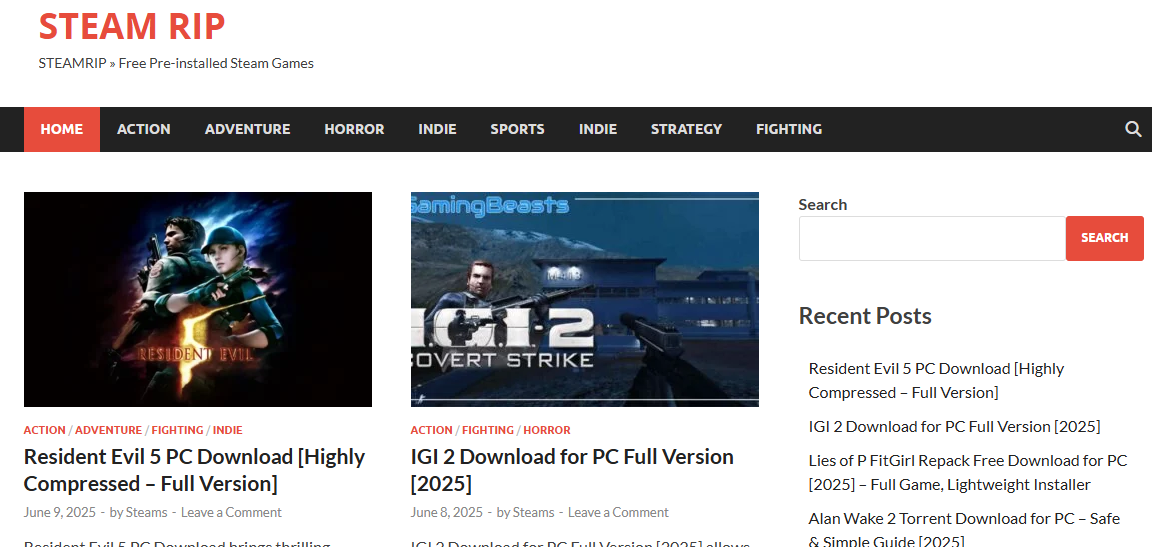Go to the HOME menu item
This screenshot has width=1152, height=547.
[x=62, y=129]
